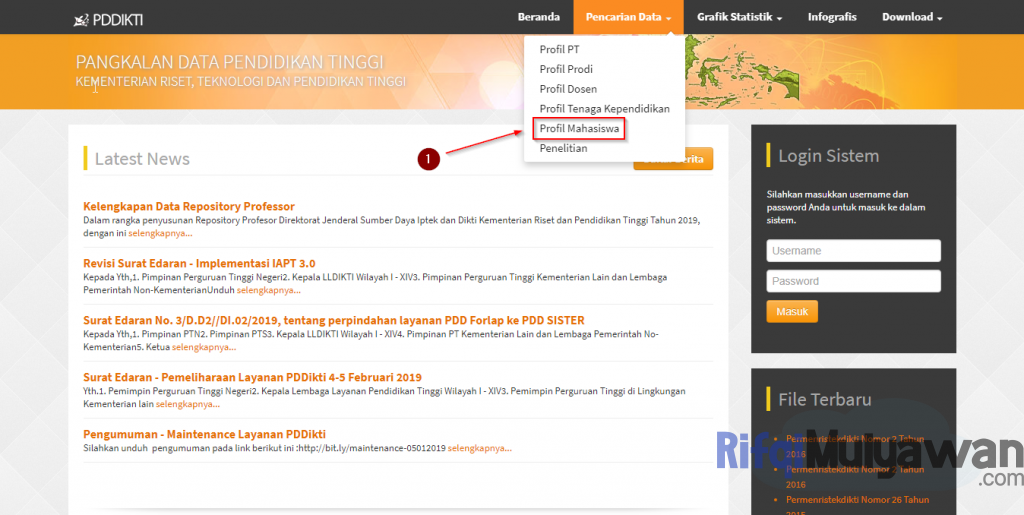Select Profil PT from dropdown
The width and height of the screenshot is (1024, 515).
click(560, 49)
